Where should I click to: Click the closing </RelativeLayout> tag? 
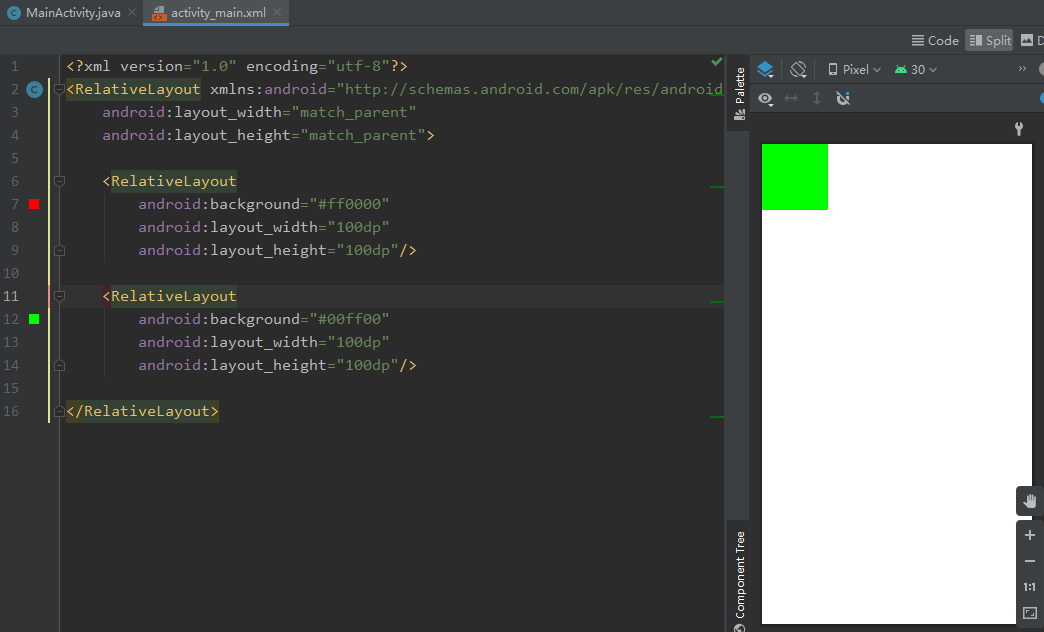[142, 411]
